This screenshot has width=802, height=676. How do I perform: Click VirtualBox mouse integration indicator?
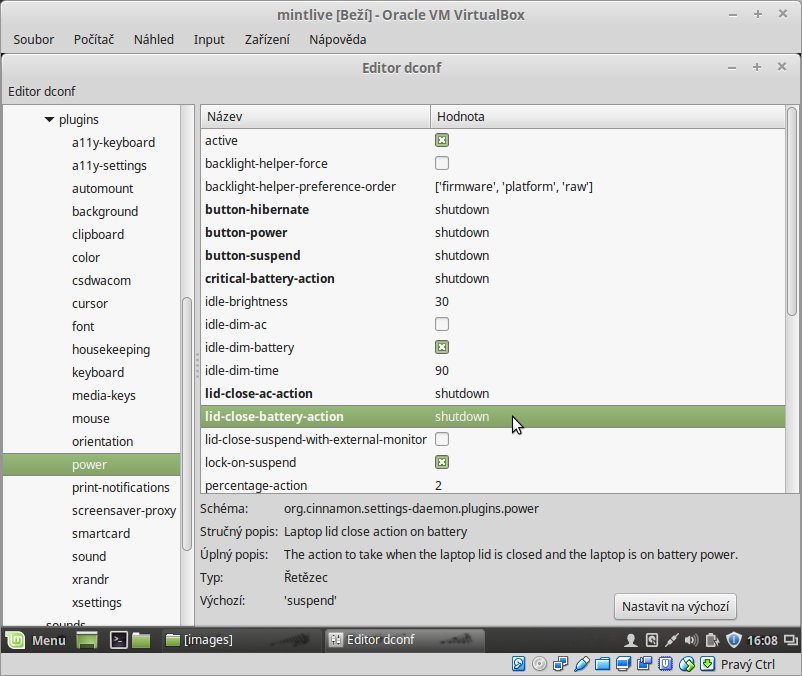pyautogui.click(x=686, y=664)
